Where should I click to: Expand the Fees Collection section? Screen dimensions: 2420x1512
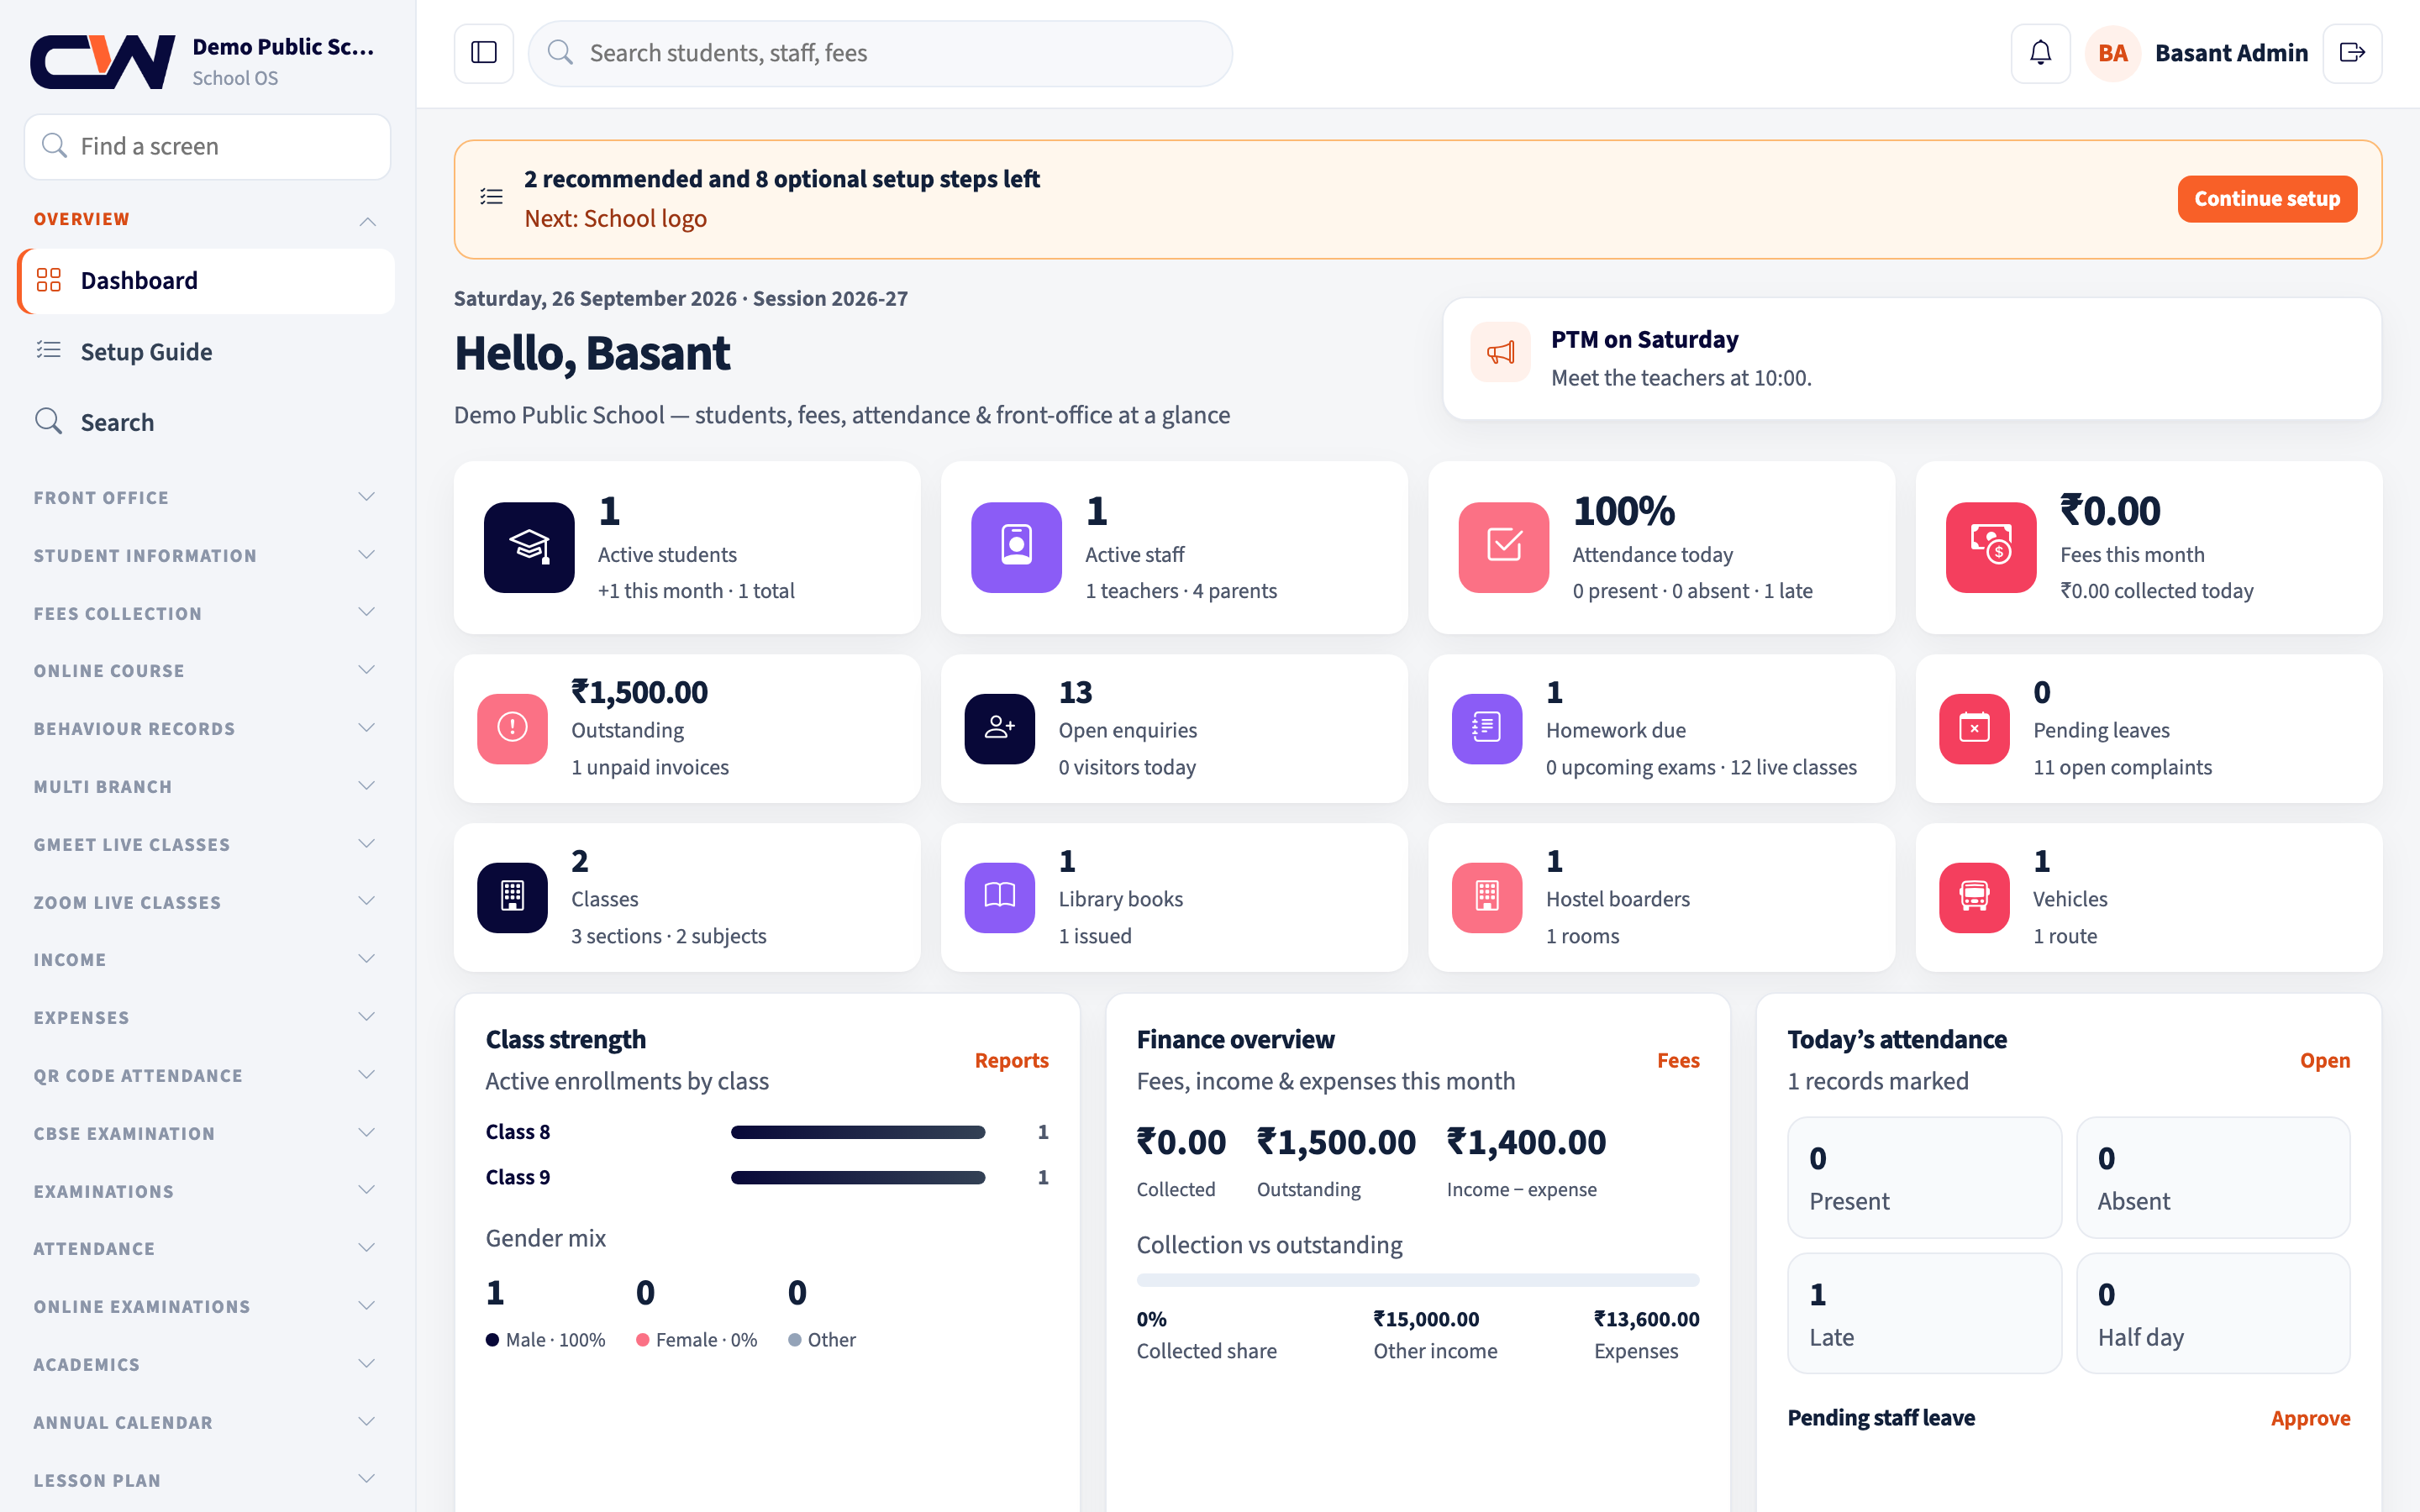pyautogui.click(x=207, y=613)
